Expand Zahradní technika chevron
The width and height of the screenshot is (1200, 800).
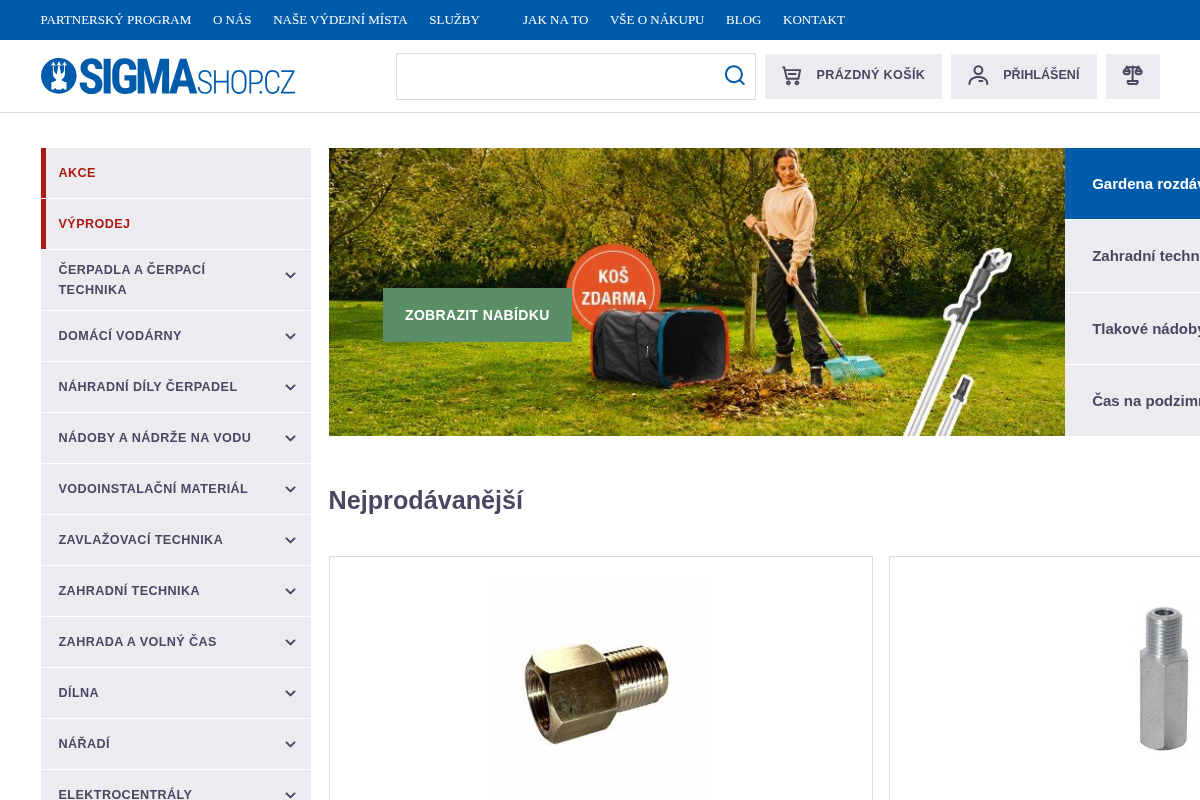290,592
